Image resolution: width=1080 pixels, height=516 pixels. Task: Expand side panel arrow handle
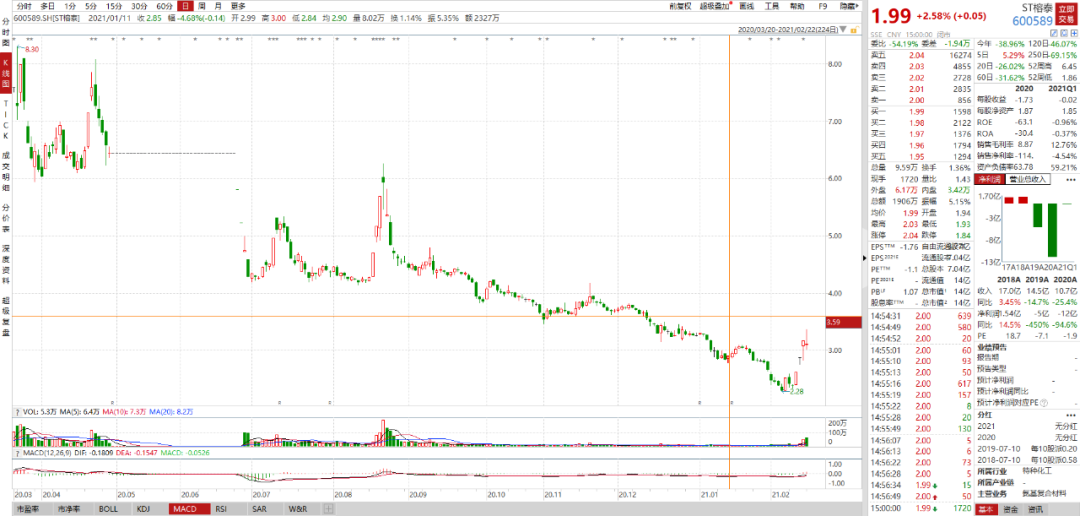[x=865, y=258]
